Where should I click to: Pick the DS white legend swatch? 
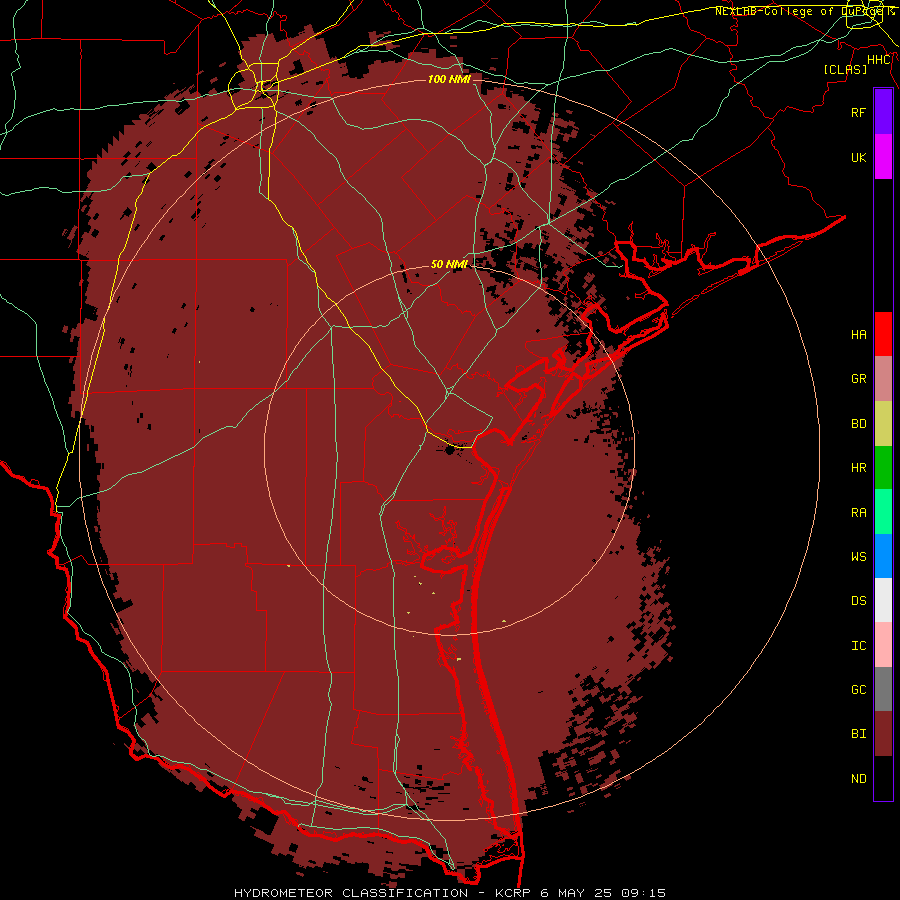pyautogui.click(x=883, y=600)
